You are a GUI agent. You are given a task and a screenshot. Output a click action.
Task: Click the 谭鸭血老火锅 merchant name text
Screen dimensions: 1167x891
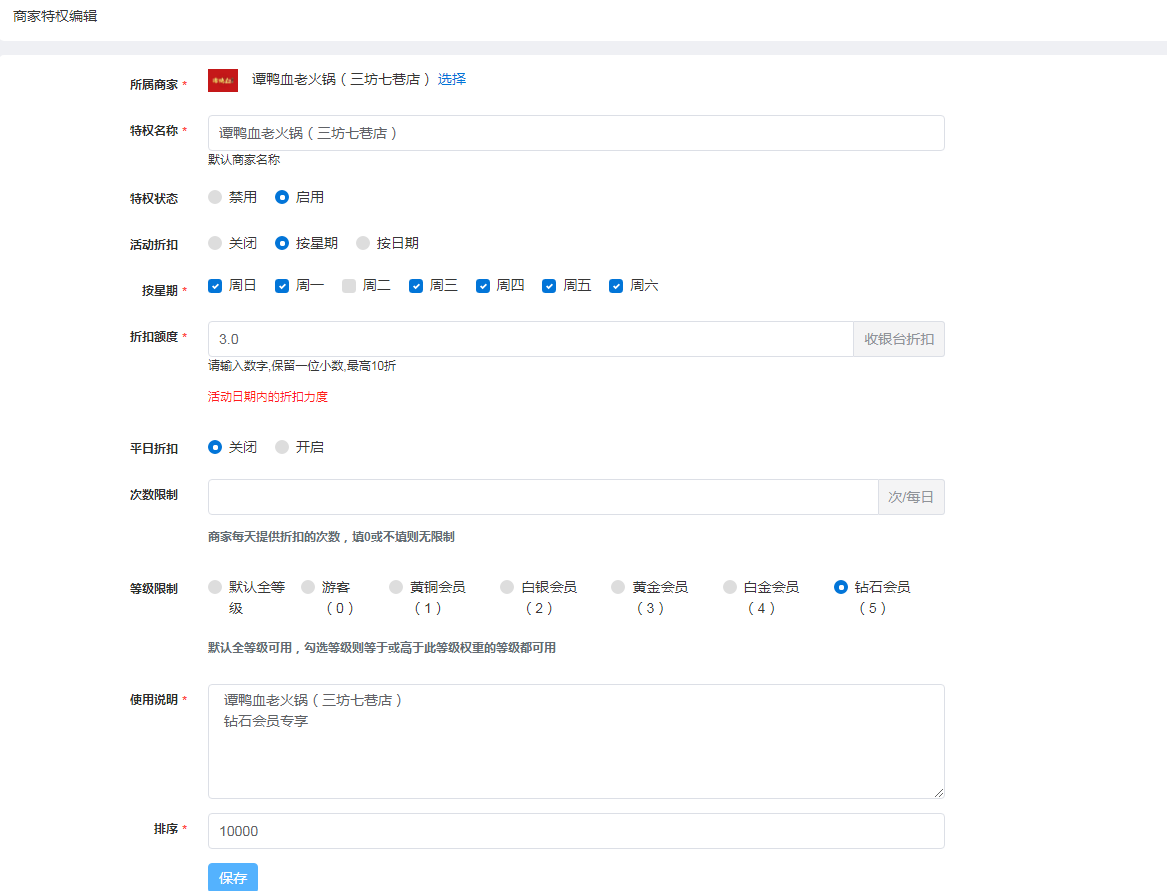[x=341, y=80]
